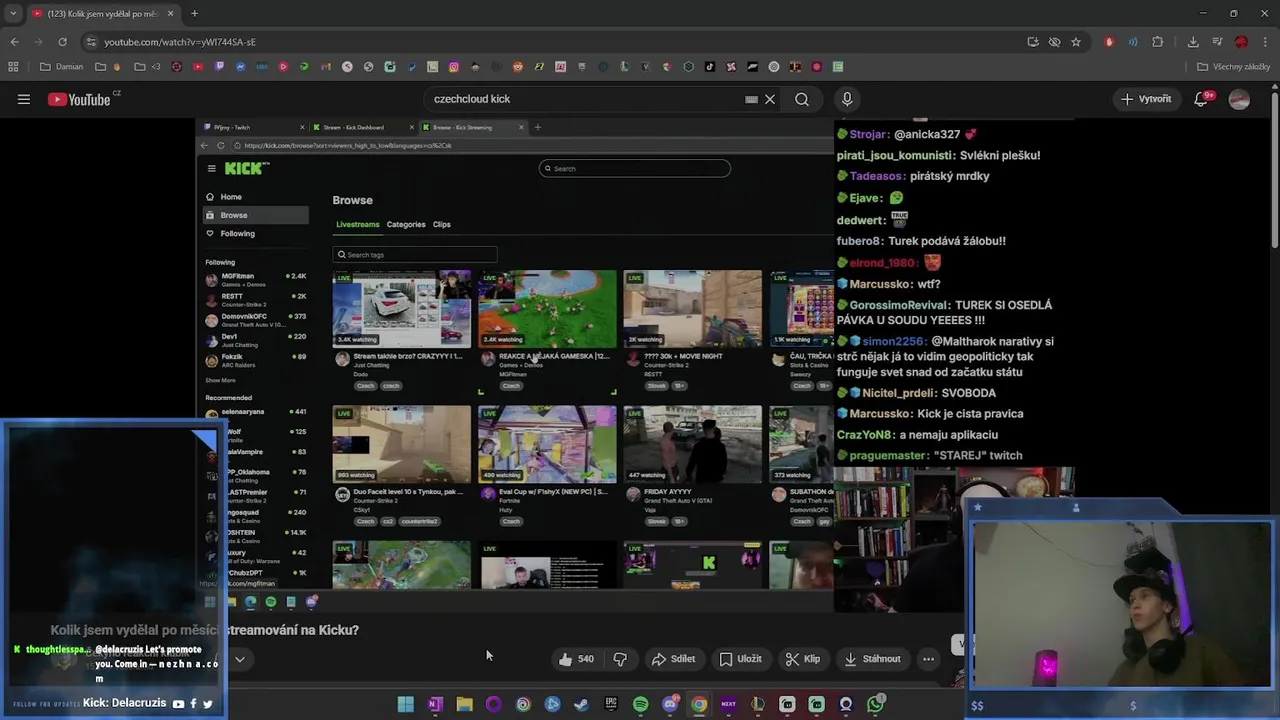
Task: Start voice search with the microphone
Action: coord(847,99)
